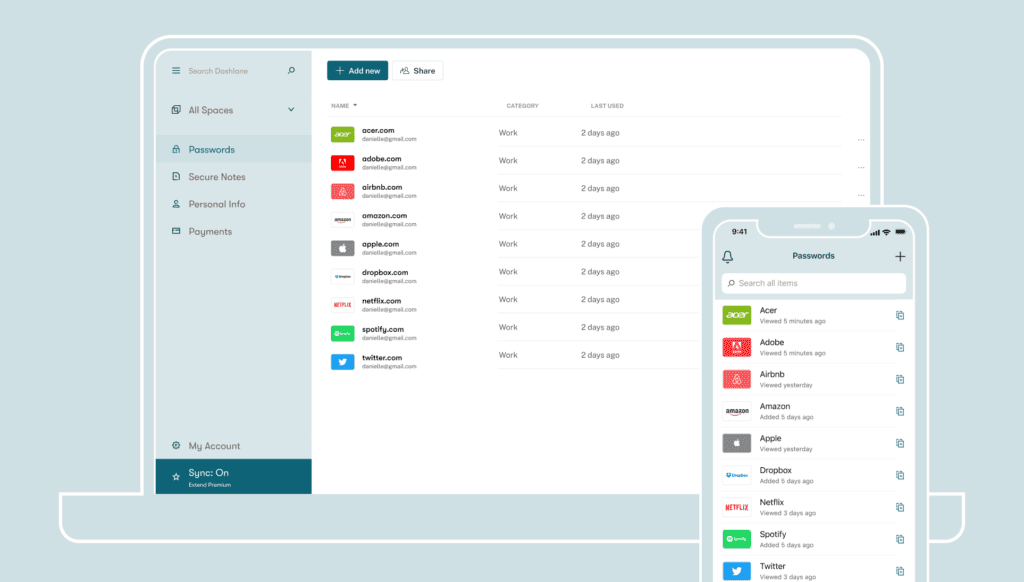This screenshot has height=582, width=1024.
Task: Open Passwords section in sidebar
Action: (233, 150)
